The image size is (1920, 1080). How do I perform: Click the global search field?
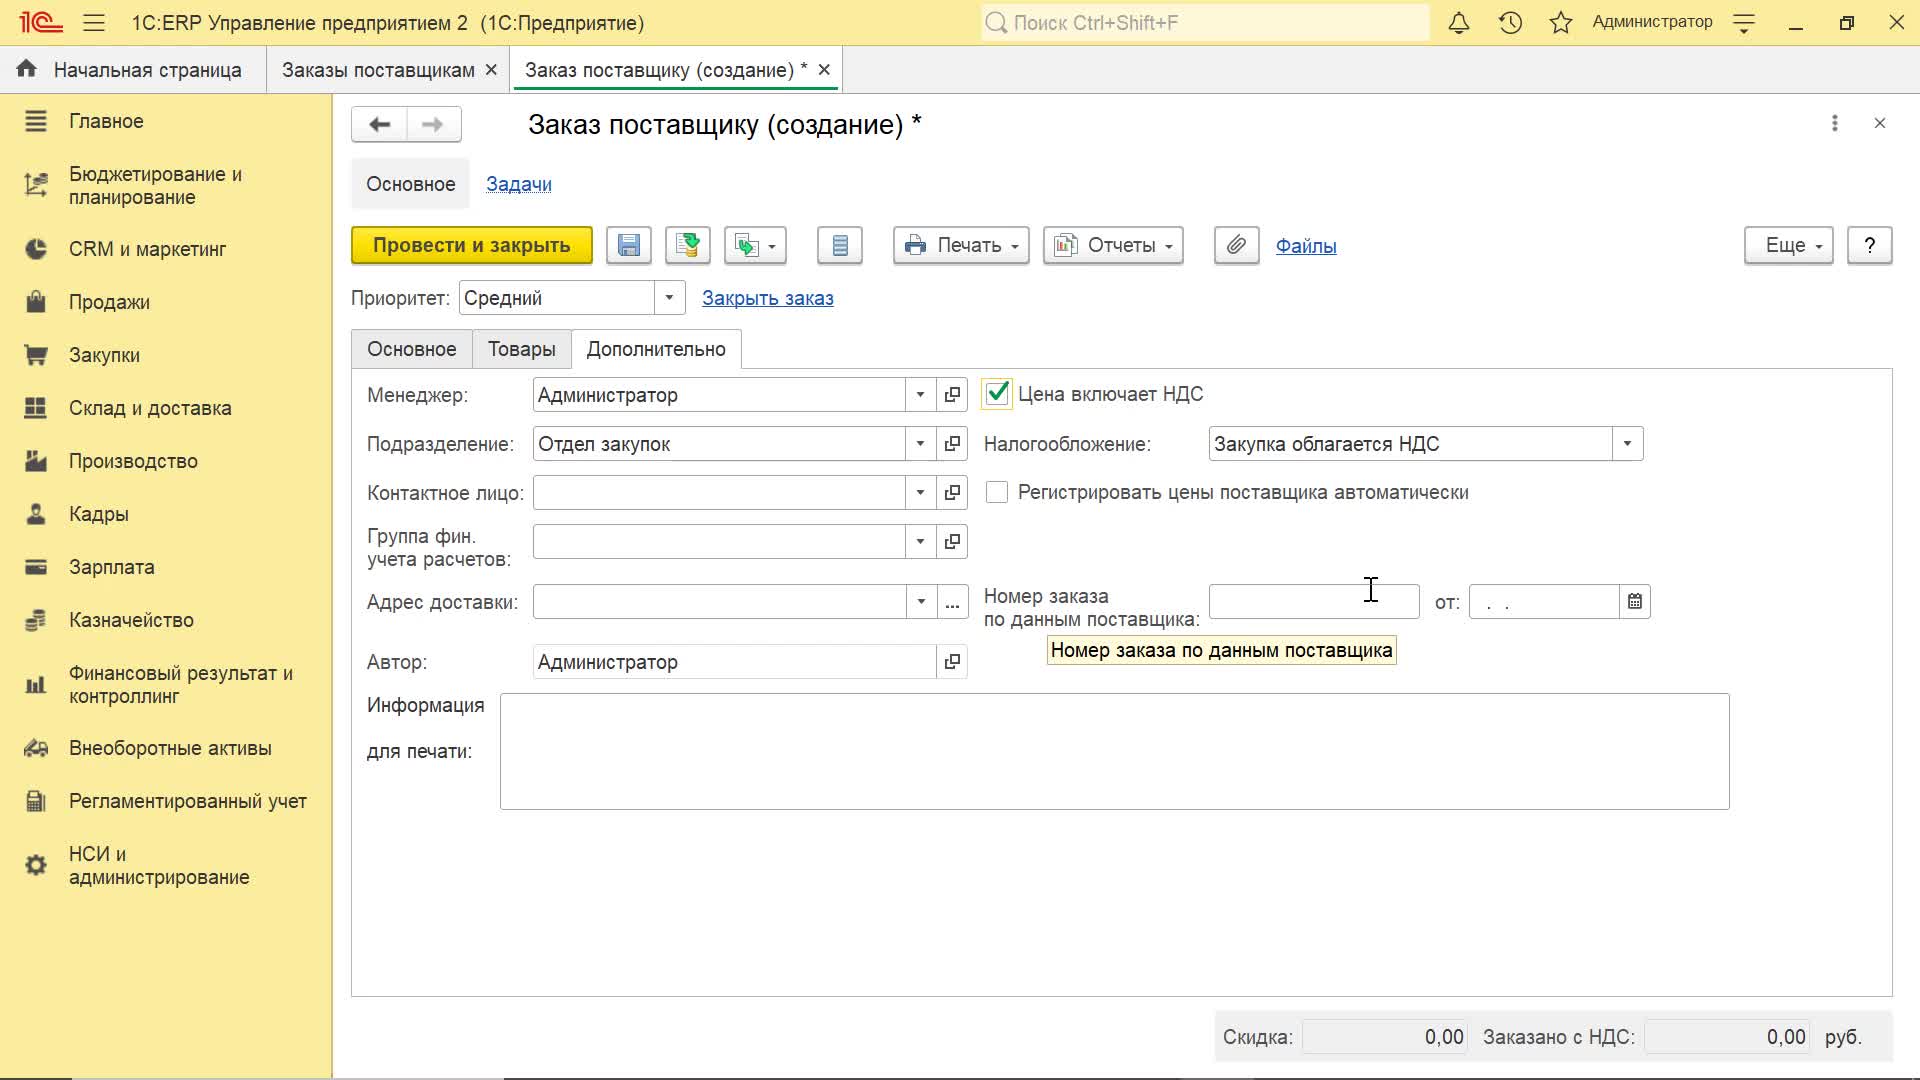(1205, 23)
